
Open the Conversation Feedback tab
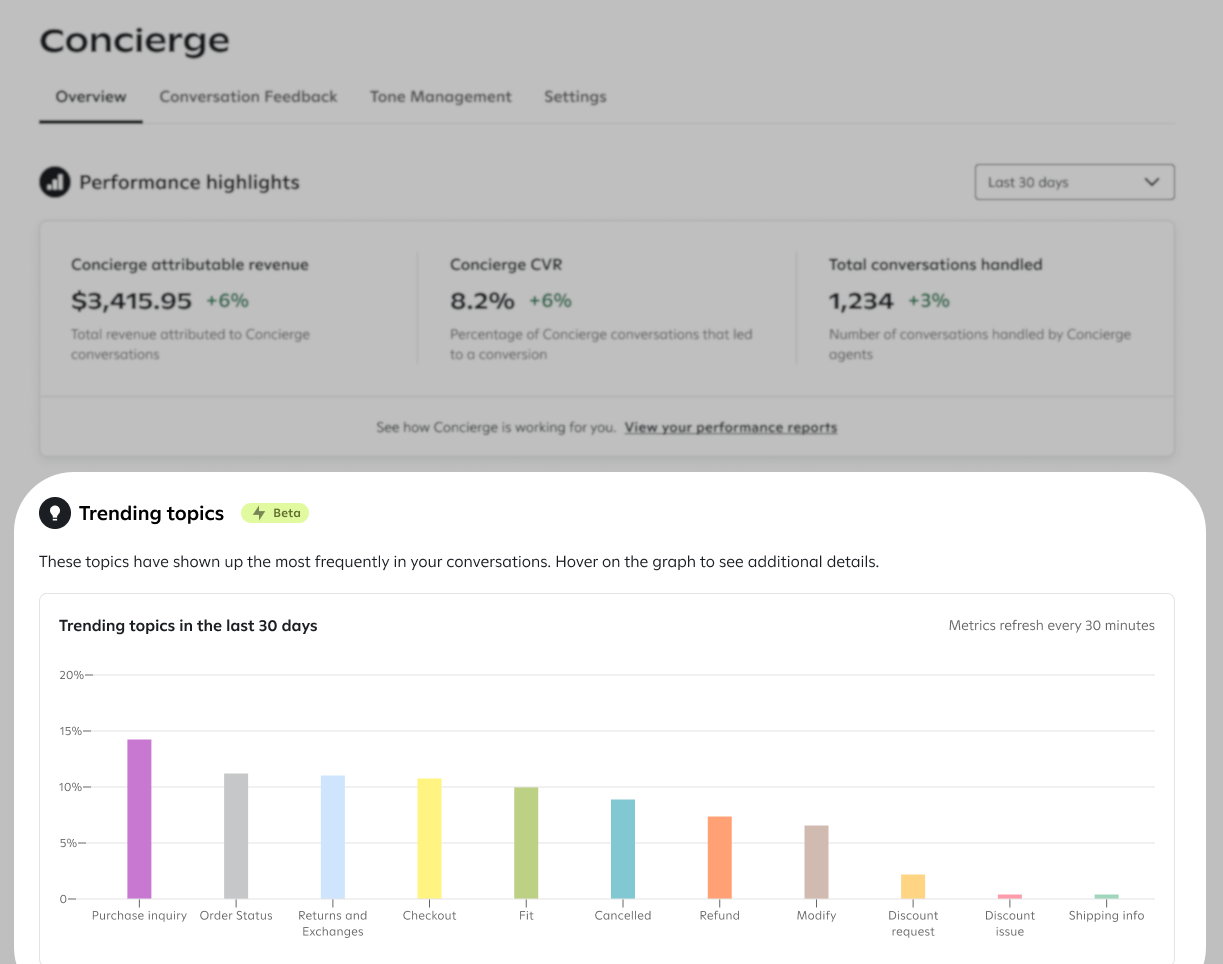point(248,97)
